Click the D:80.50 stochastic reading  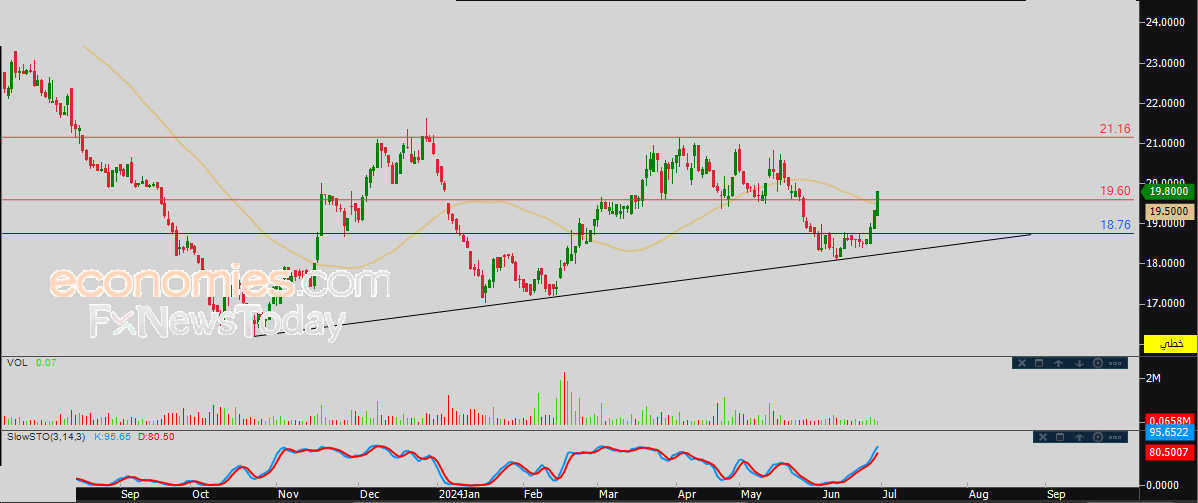coord(157,436)
